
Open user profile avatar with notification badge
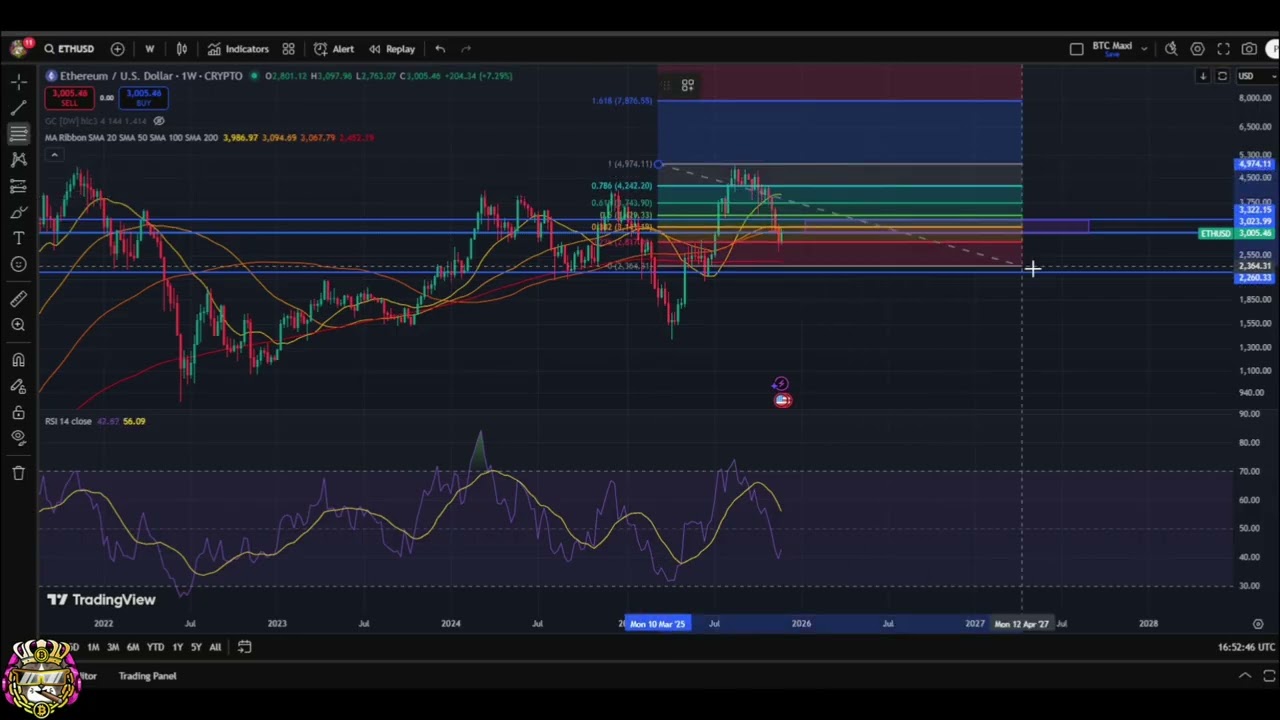pyautogui.click(x=19, y=48)
